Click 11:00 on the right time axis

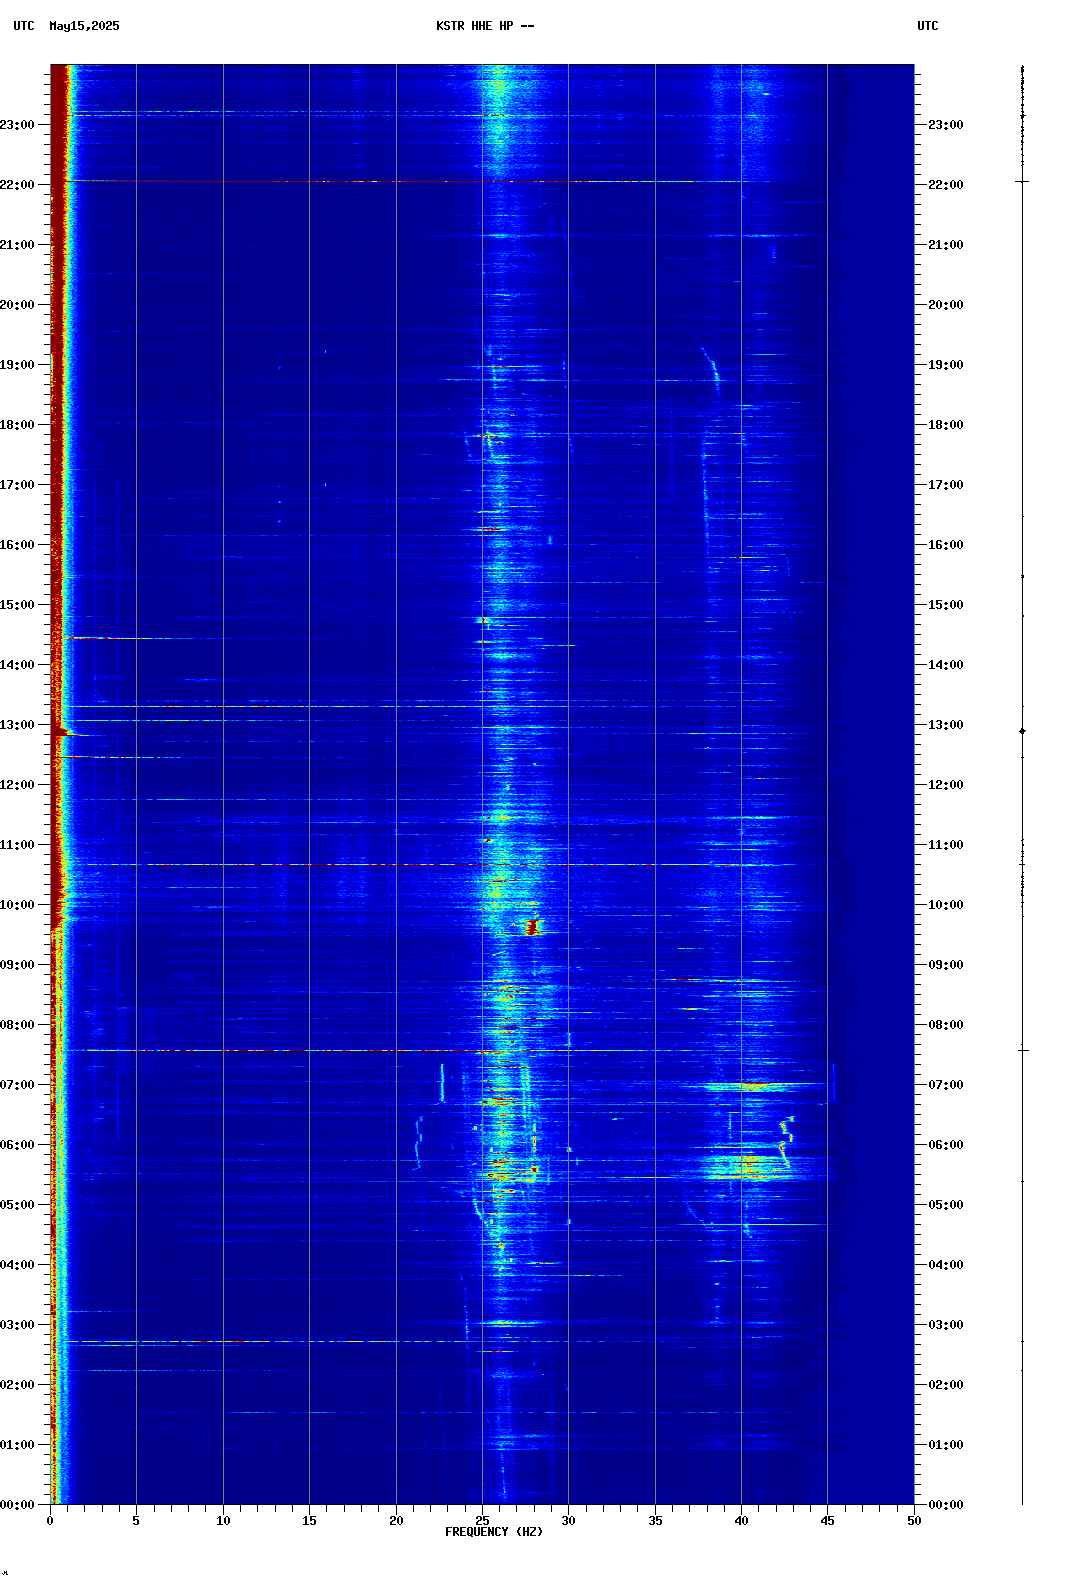point(946,845)
